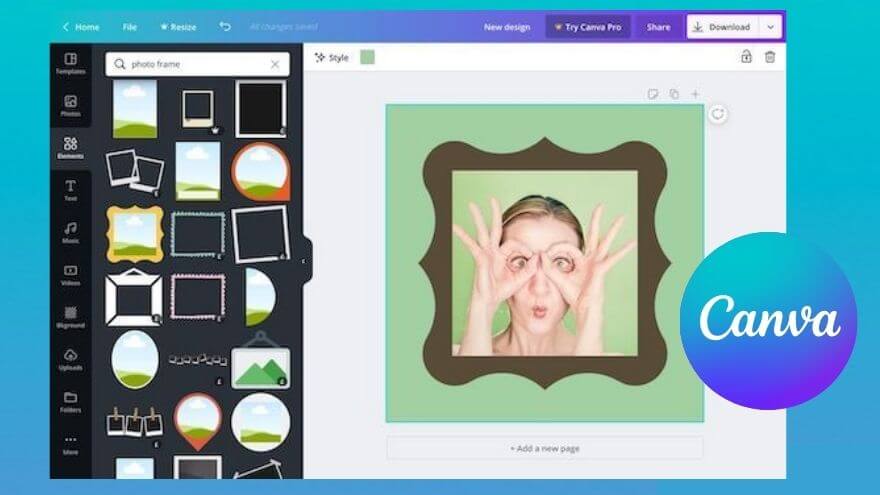Image resolution: width=880 pixels, height=495 pixels.
Task: Click the trash delete icon
Action: (x=769, y=57)
